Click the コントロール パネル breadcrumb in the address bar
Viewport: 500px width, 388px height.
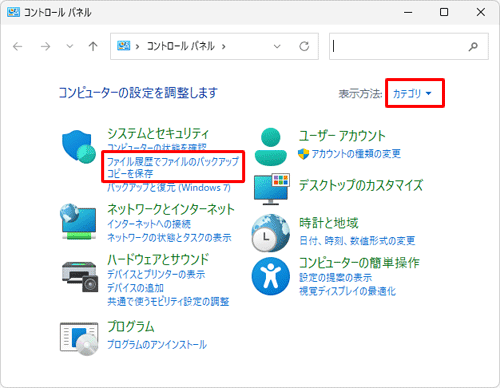pyautogui.click(x=180, y=46)
